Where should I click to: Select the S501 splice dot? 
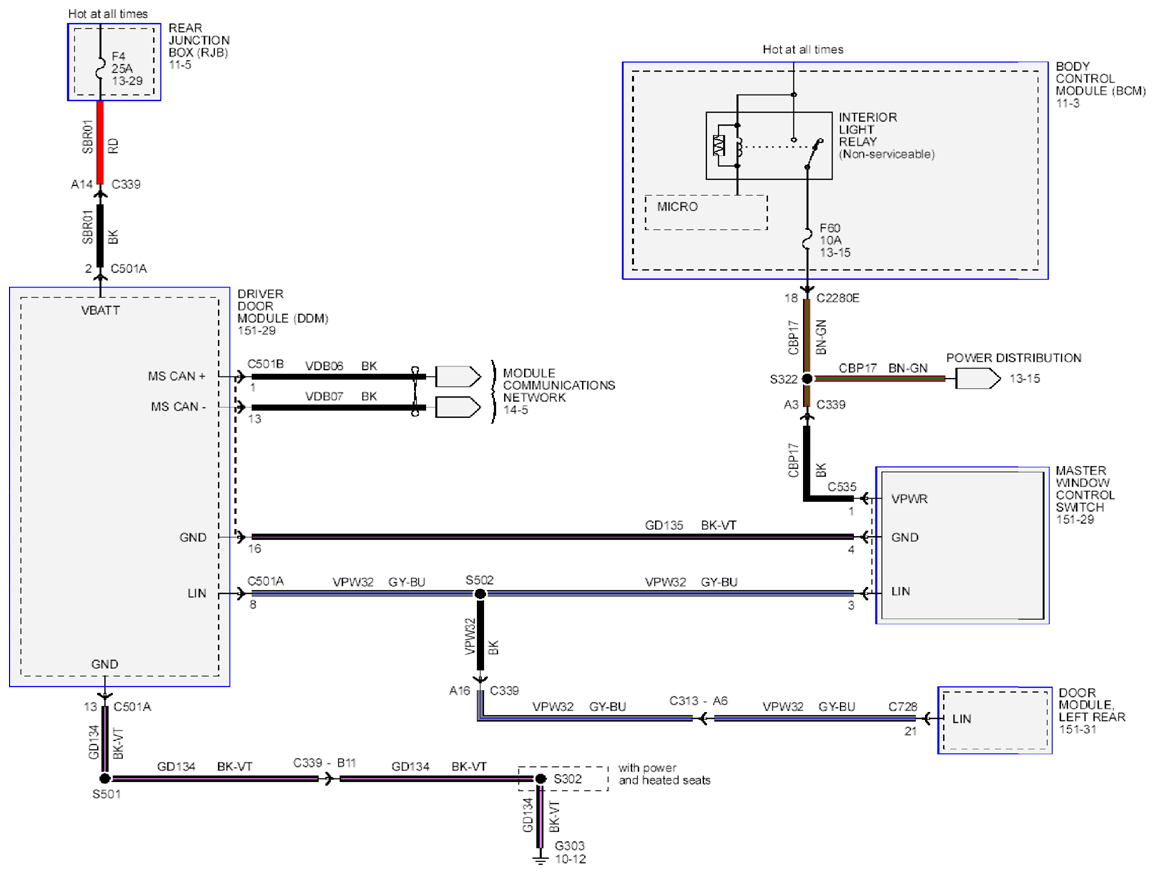point(105,779)
